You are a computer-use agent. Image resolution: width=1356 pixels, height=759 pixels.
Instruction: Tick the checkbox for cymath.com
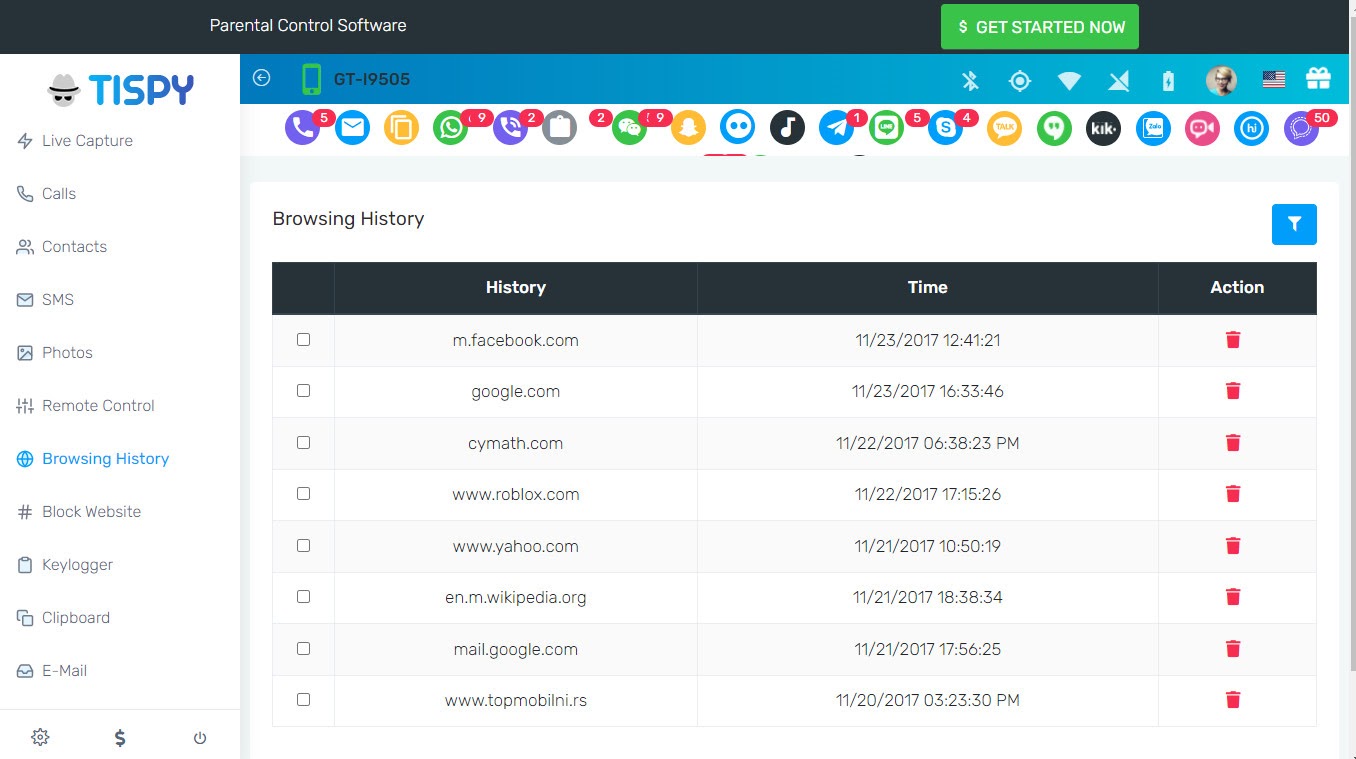click(304, 443)
